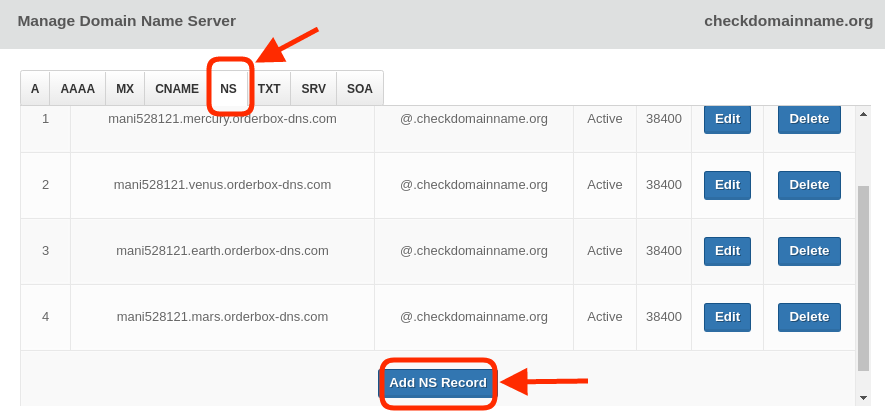Select the NS tab
Screen dimensions: 885x417
pos(229,89)
